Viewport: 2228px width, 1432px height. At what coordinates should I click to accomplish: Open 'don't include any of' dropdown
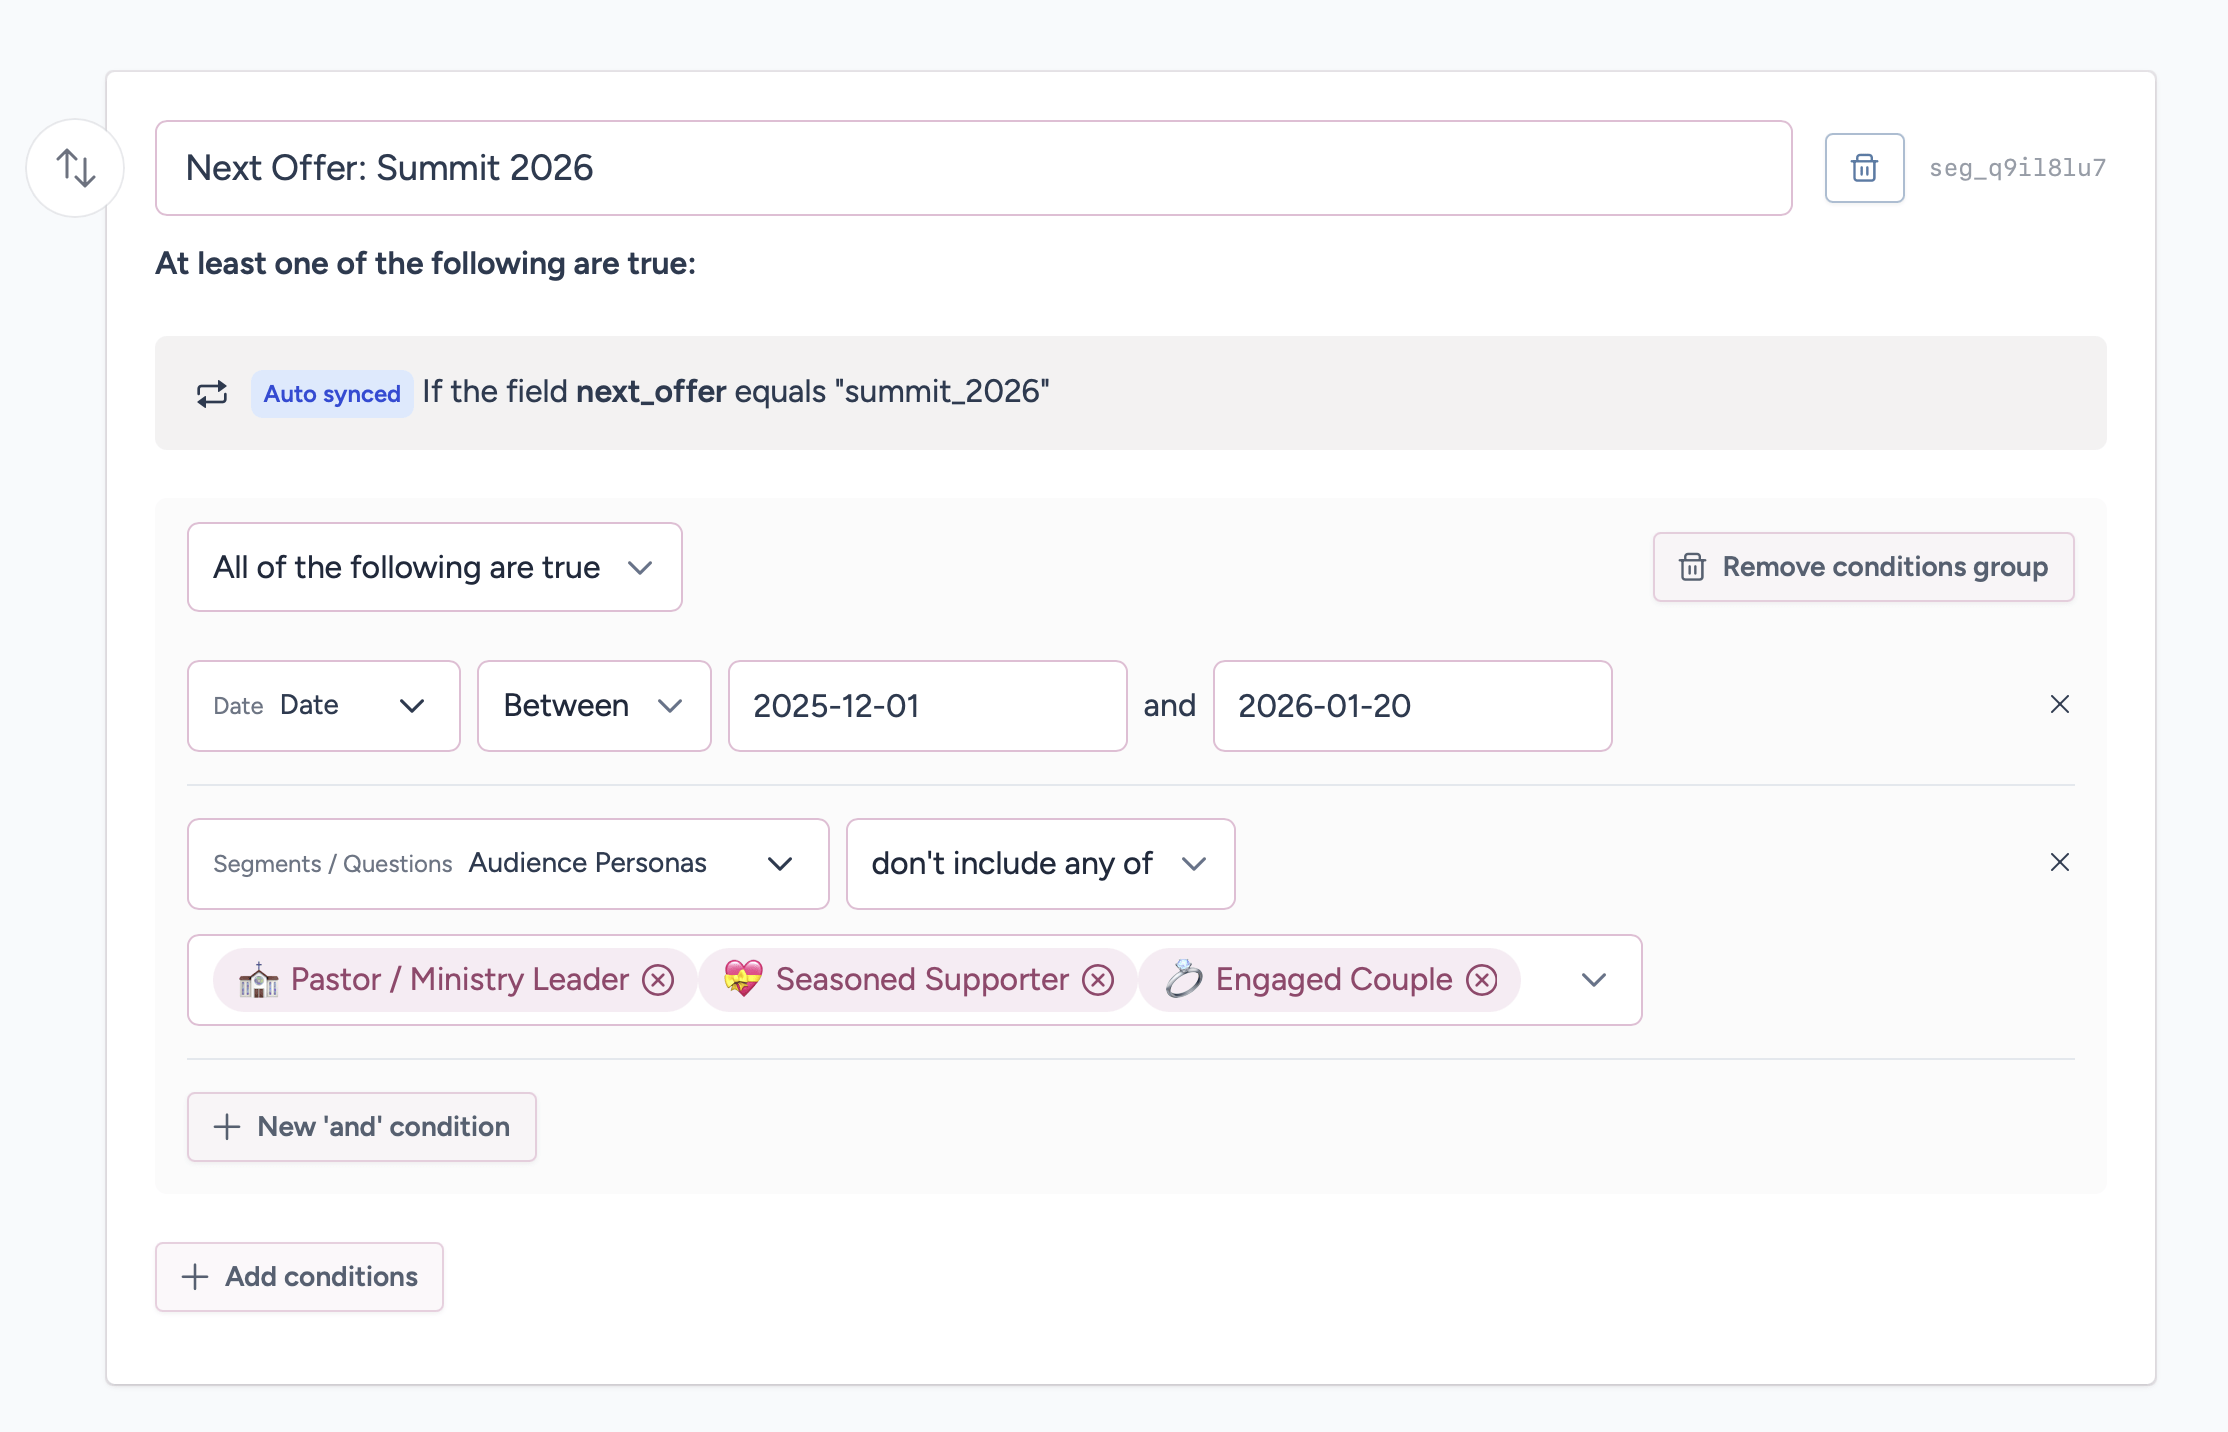click(1040, 864)
